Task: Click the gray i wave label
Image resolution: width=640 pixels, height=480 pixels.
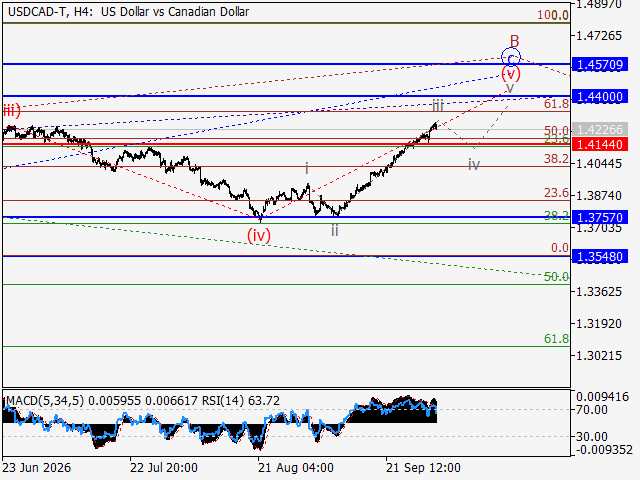Action: (x=307, y=168)
